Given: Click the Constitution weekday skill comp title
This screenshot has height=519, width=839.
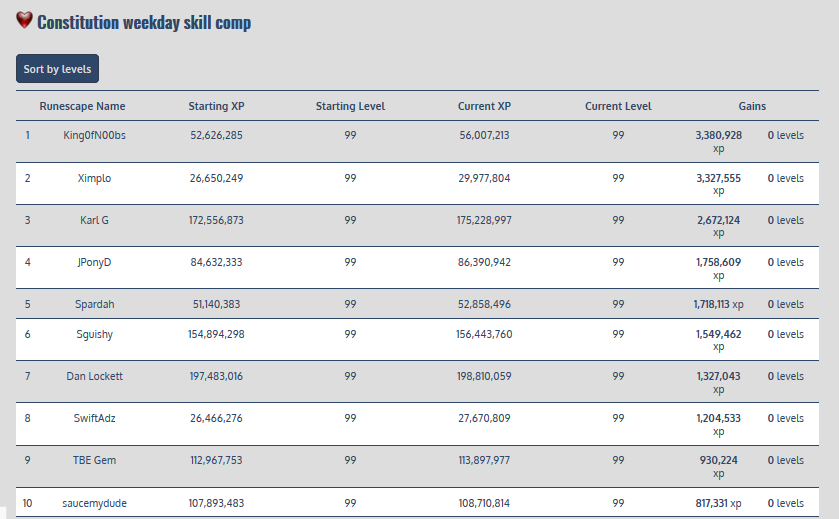Looking at the screenshot, I should click(x=144, y=22).
